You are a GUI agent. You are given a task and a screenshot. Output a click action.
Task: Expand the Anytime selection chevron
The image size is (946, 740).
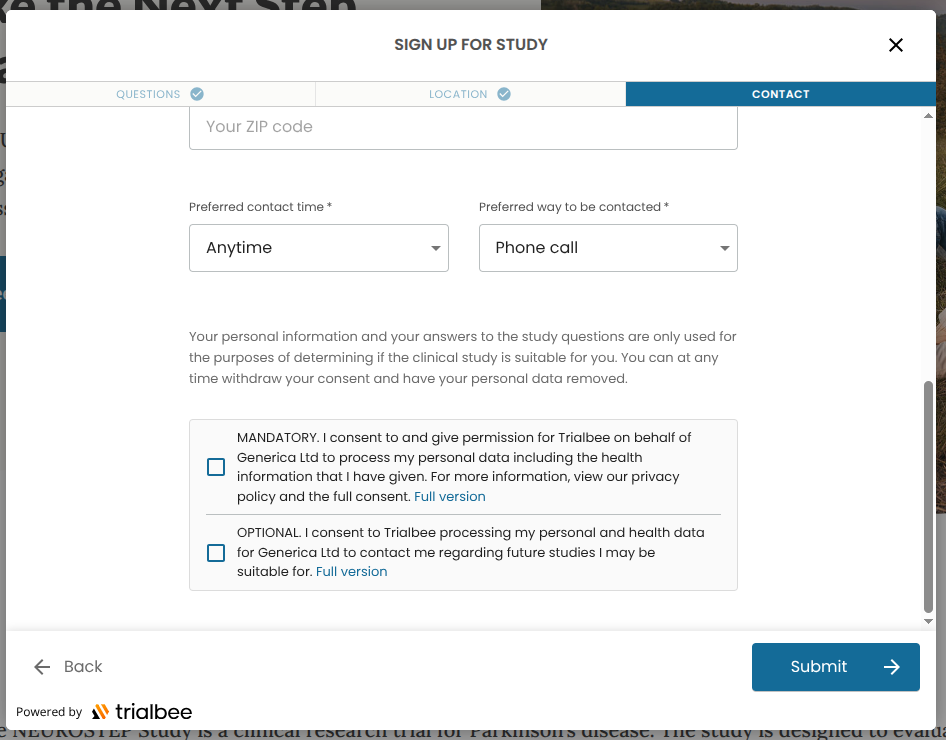coord(434,247)
